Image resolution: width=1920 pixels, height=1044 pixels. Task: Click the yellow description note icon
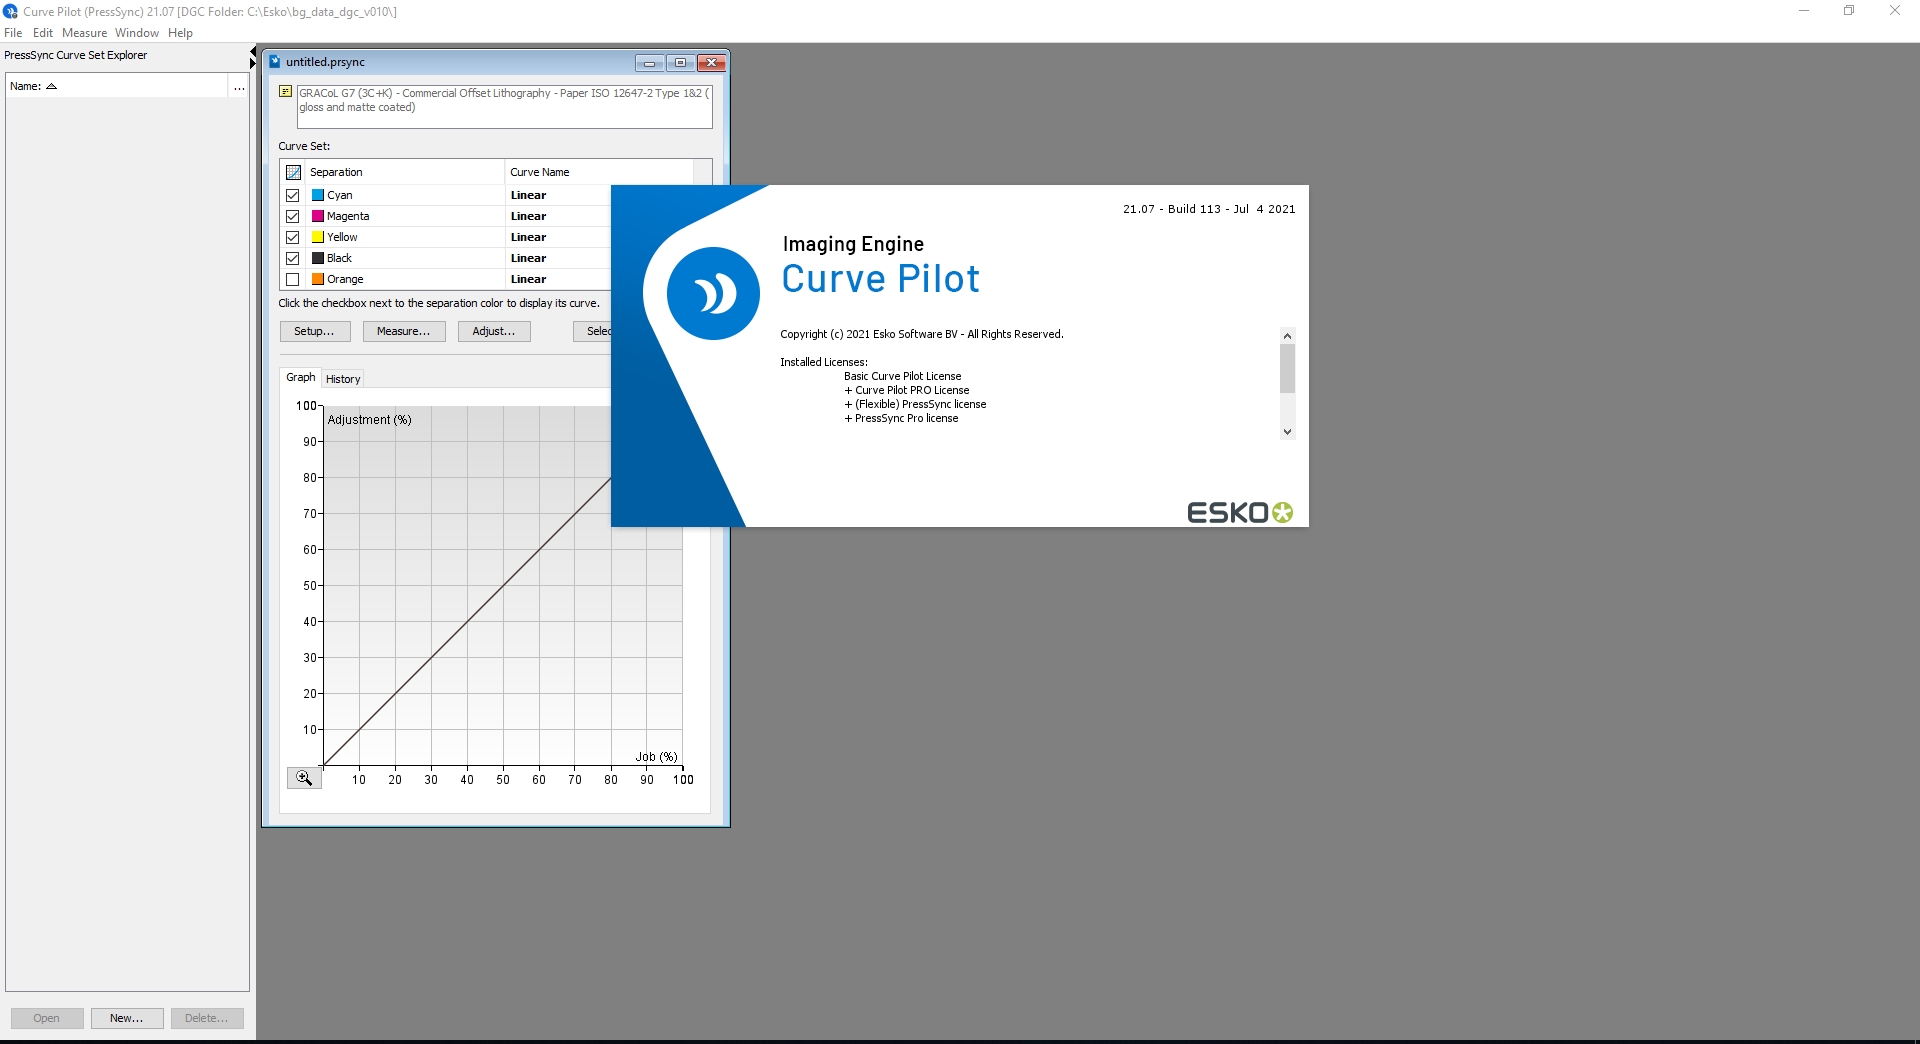pos(286,91)
